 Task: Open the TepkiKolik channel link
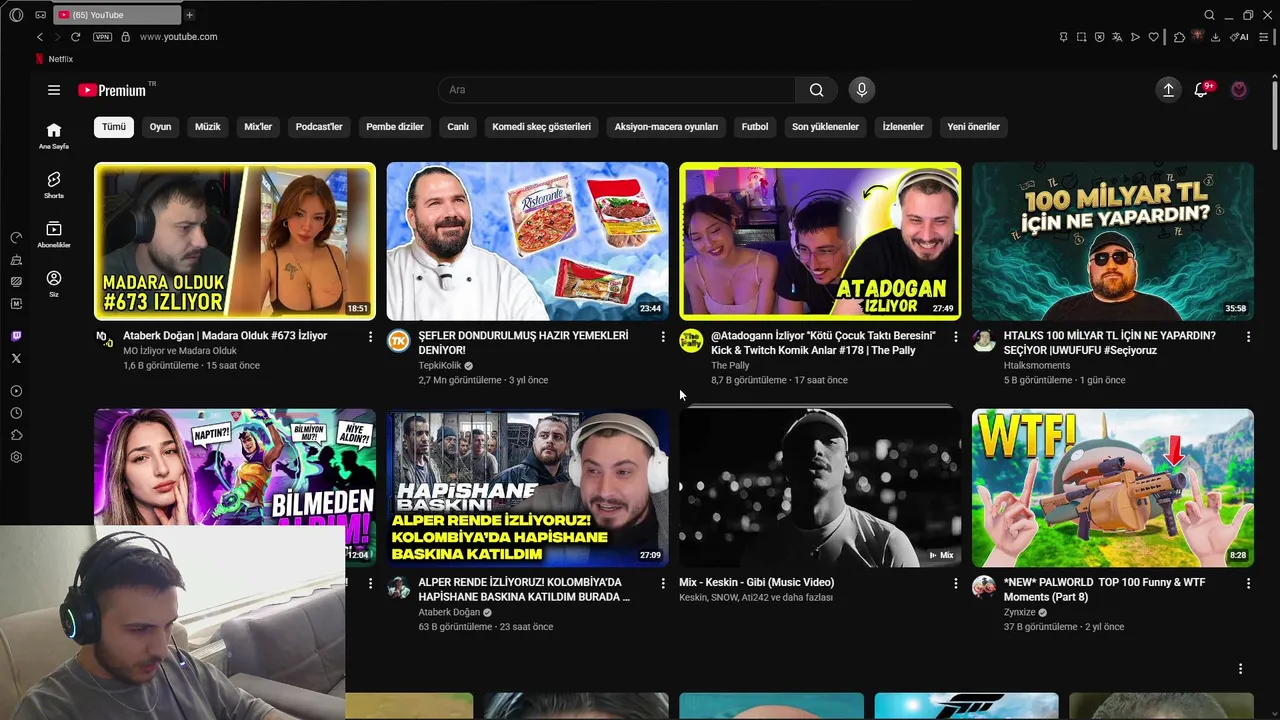pyautogui.click(x=440, y=366)
